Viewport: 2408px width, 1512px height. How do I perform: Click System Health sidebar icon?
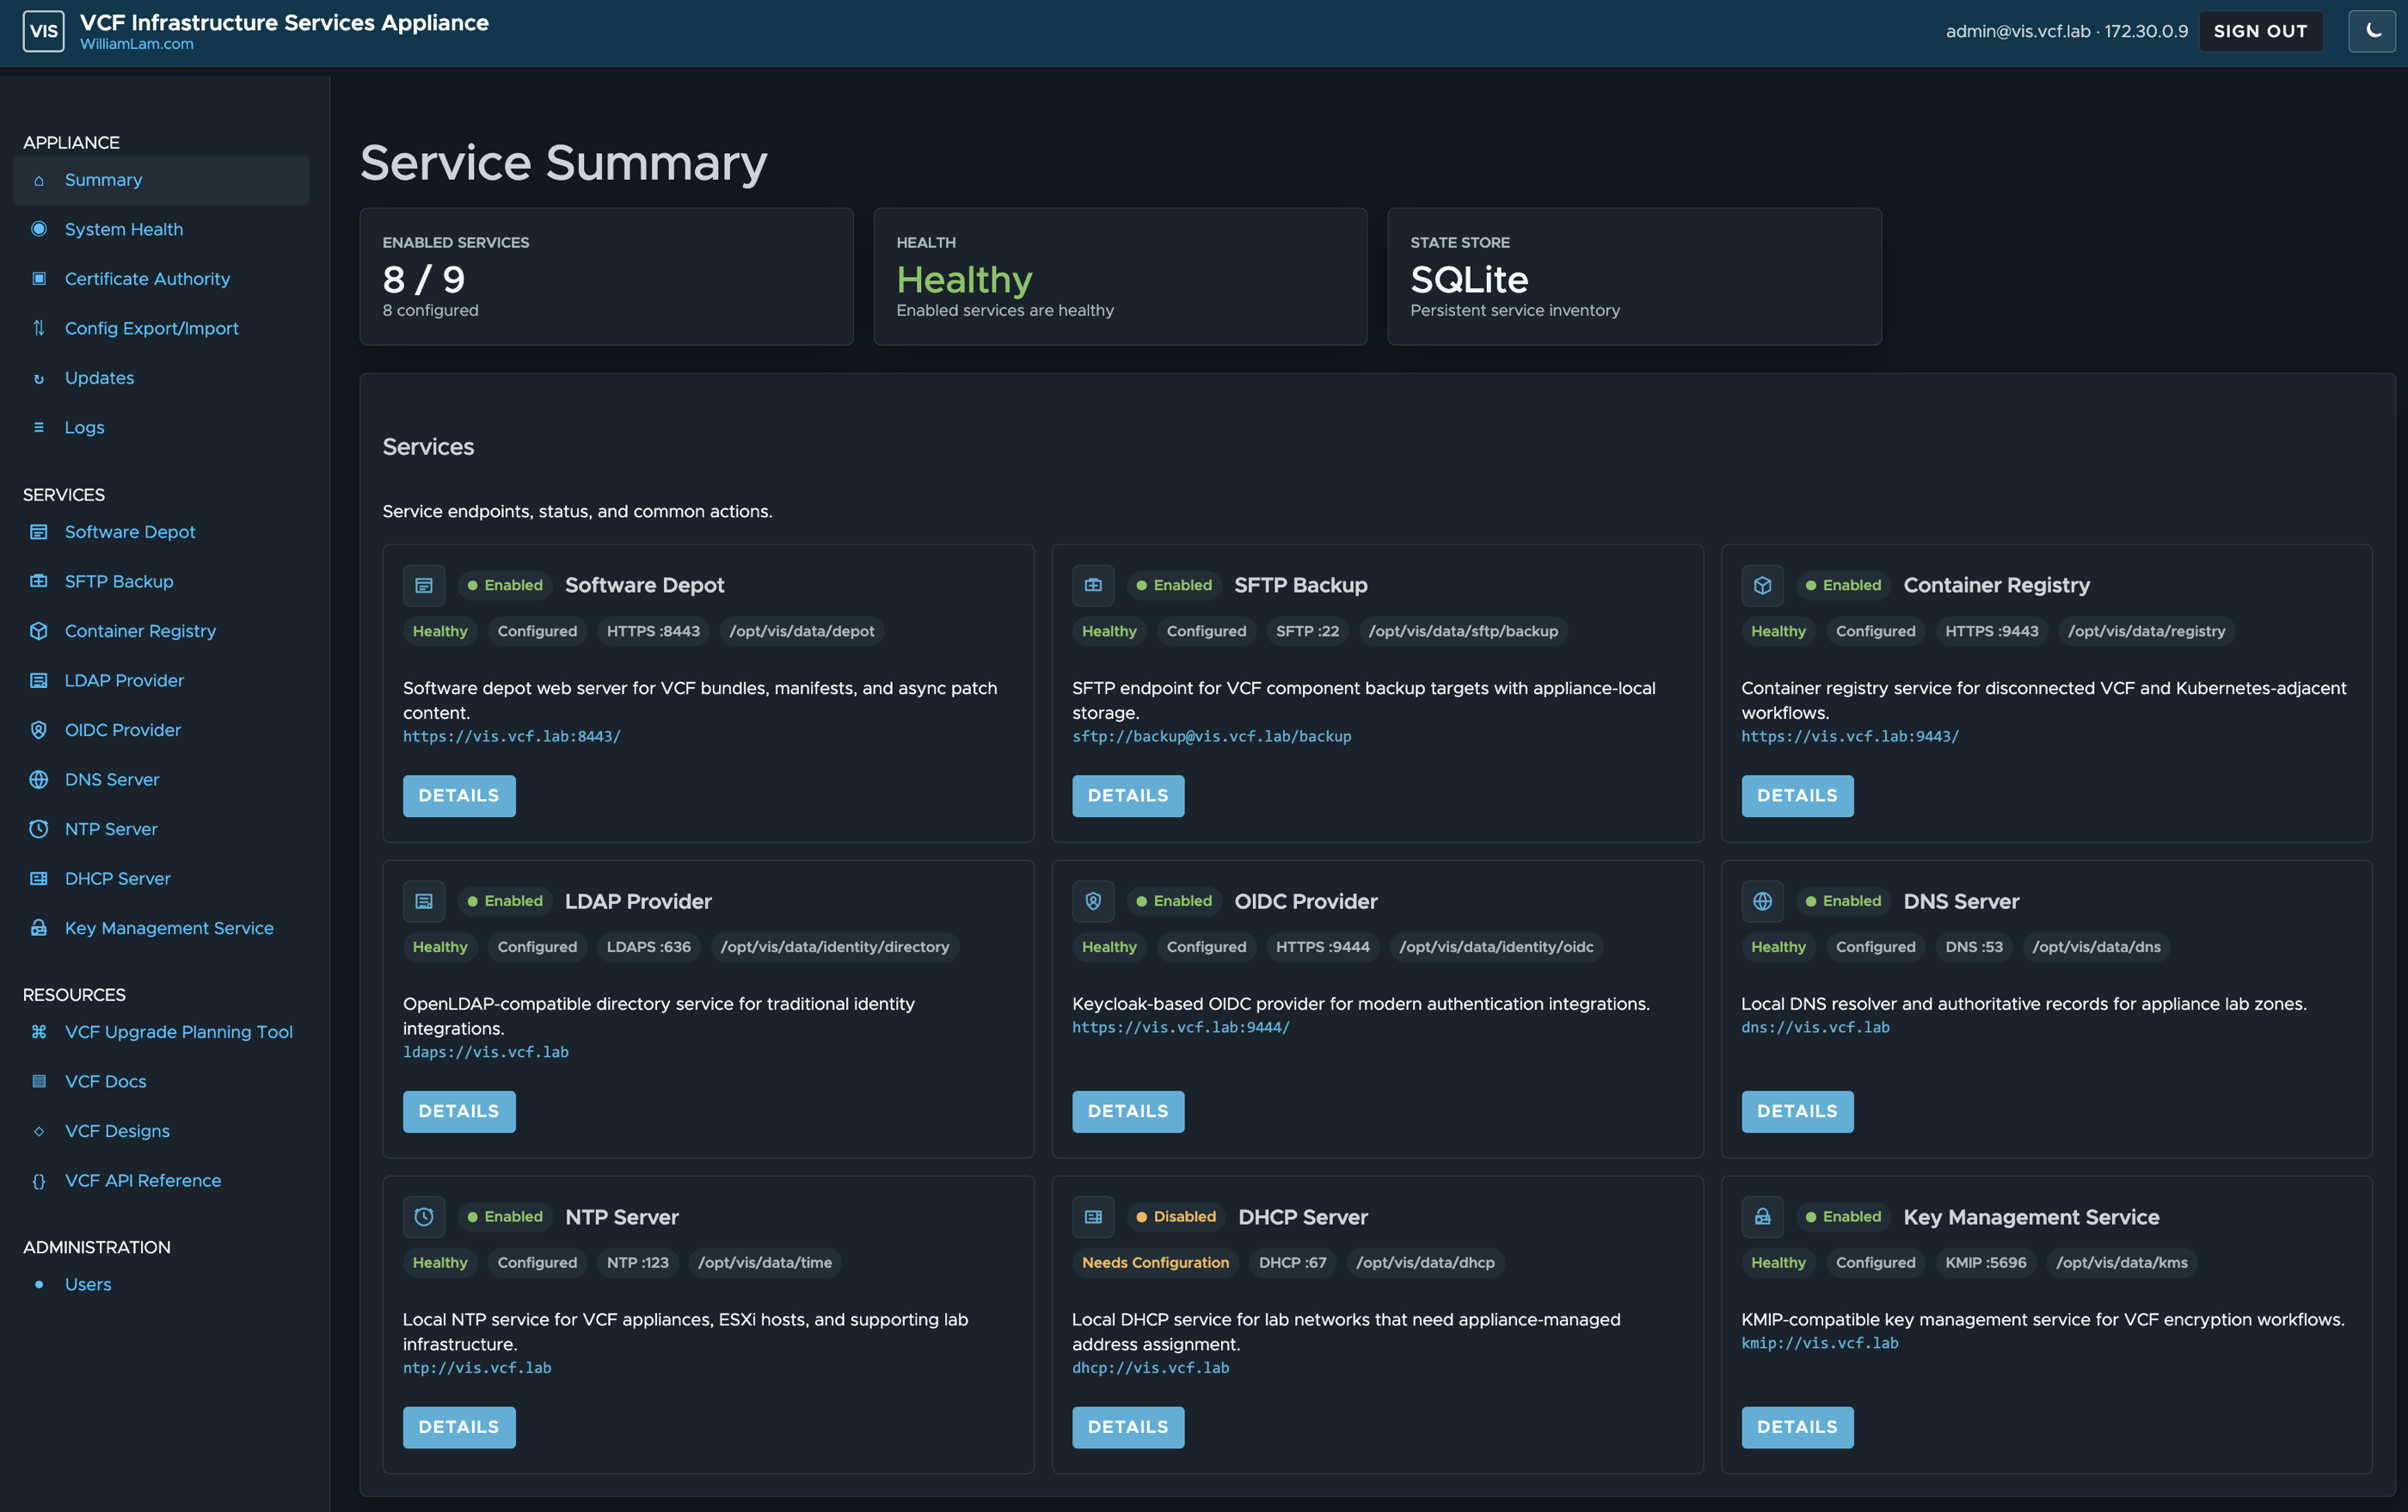click(39, 229)
